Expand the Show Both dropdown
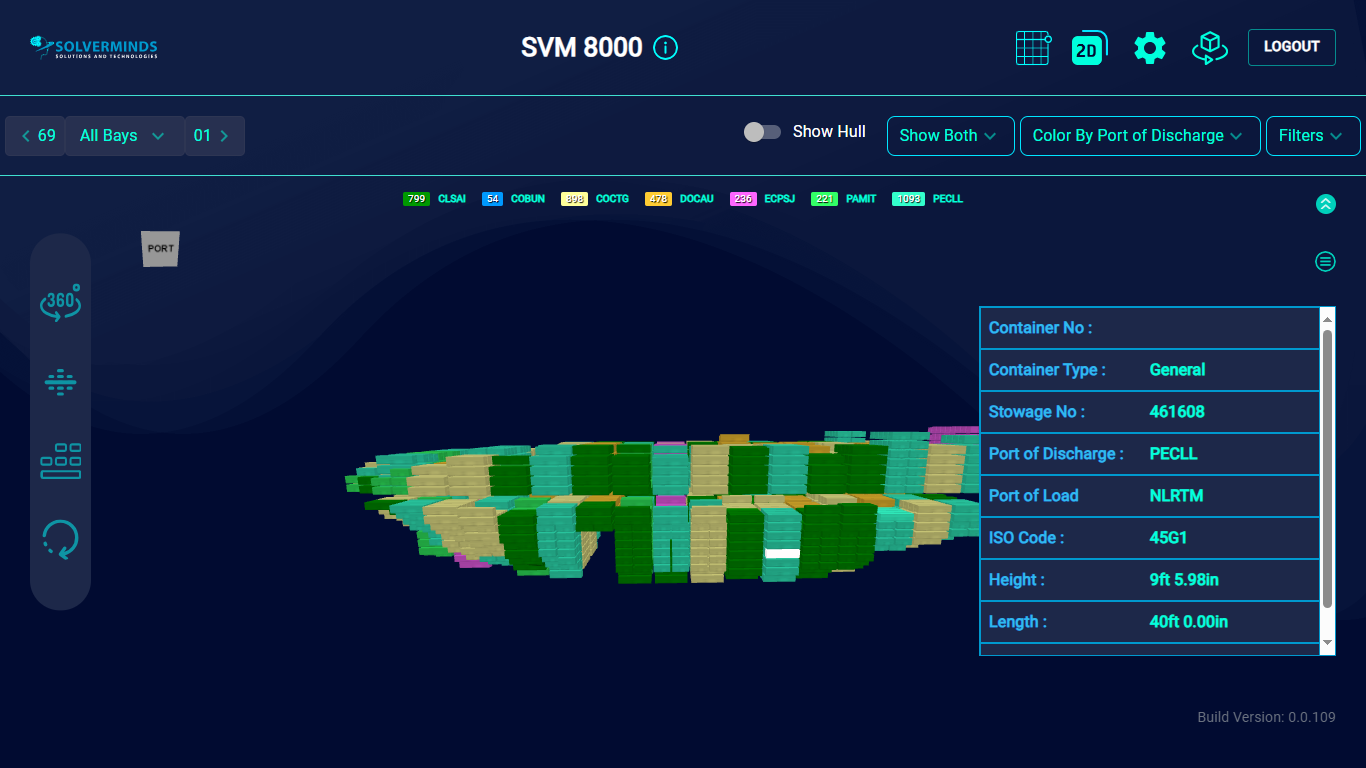Screen dimensions: 1366x768 tap(950, 136)
